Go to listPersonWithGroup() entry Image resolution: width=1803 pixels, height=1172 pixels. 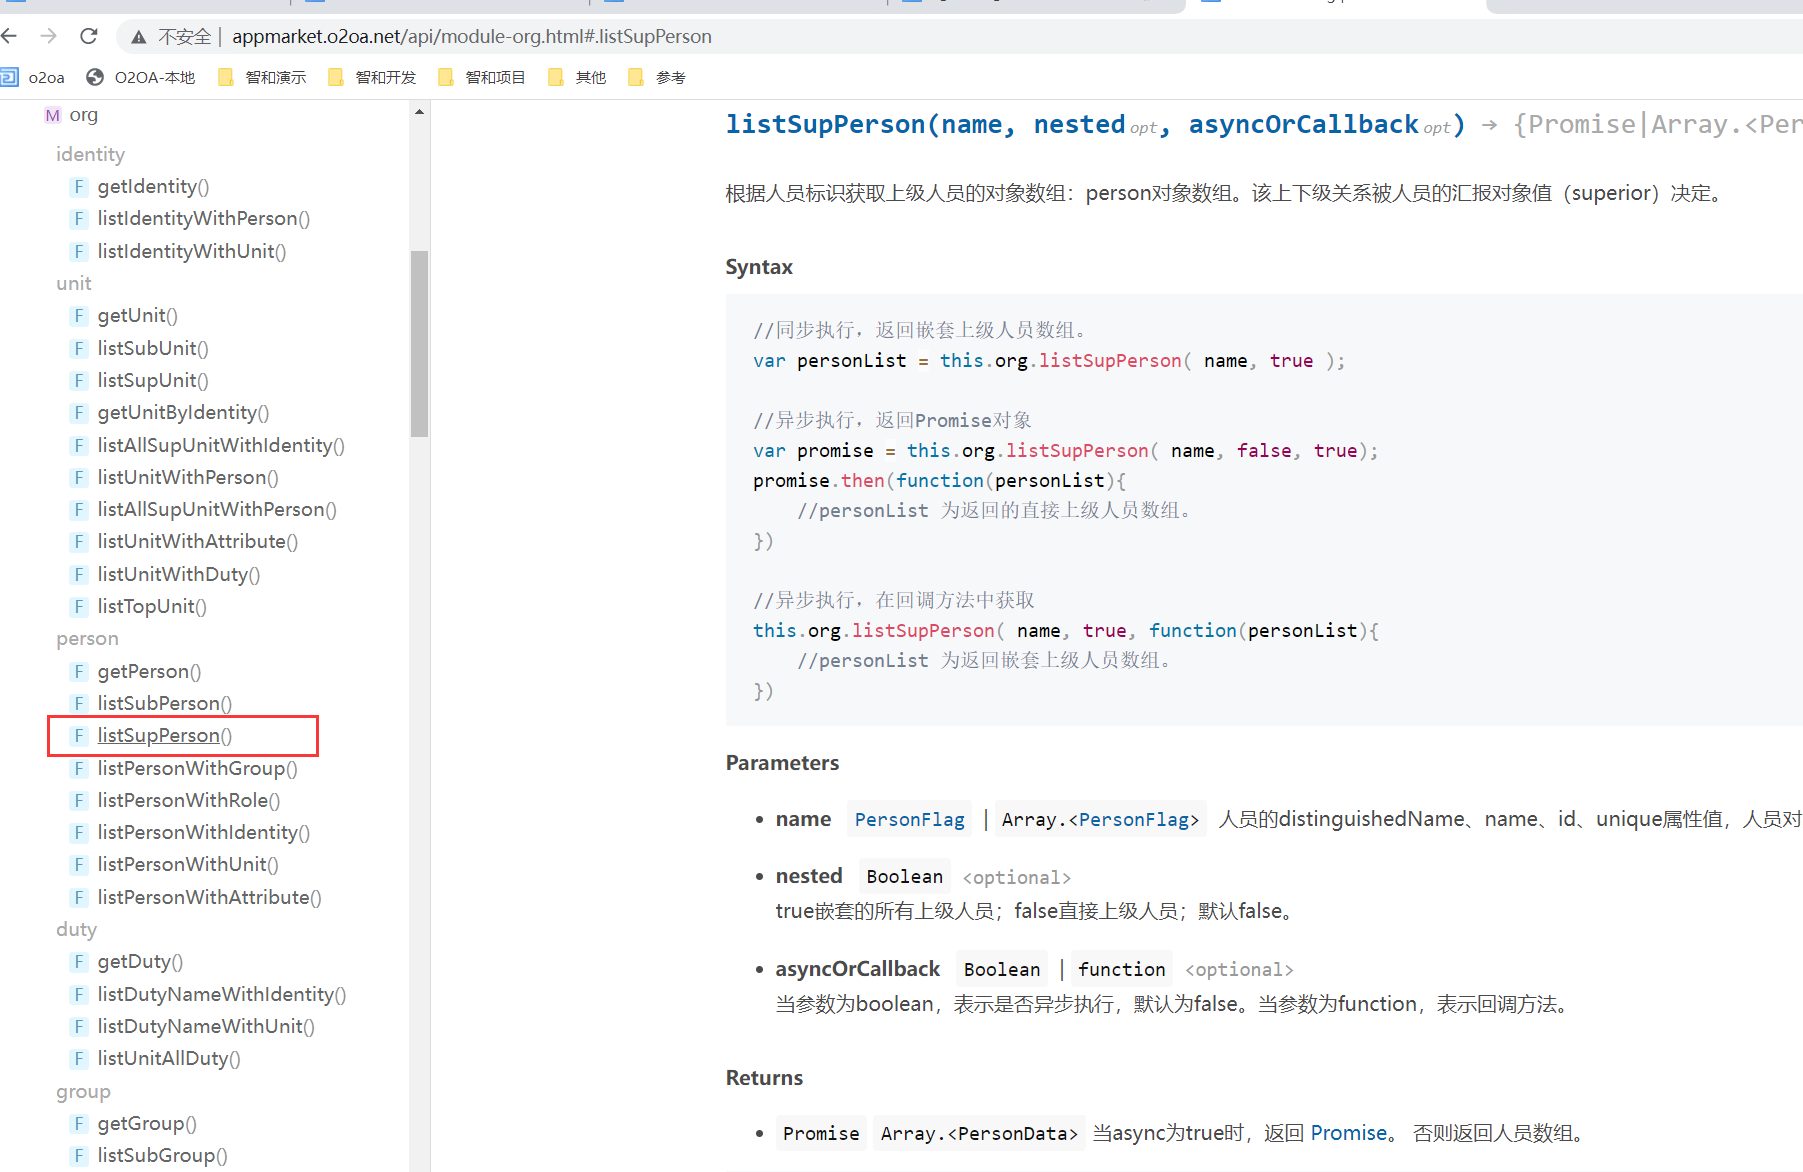(197, 768)
